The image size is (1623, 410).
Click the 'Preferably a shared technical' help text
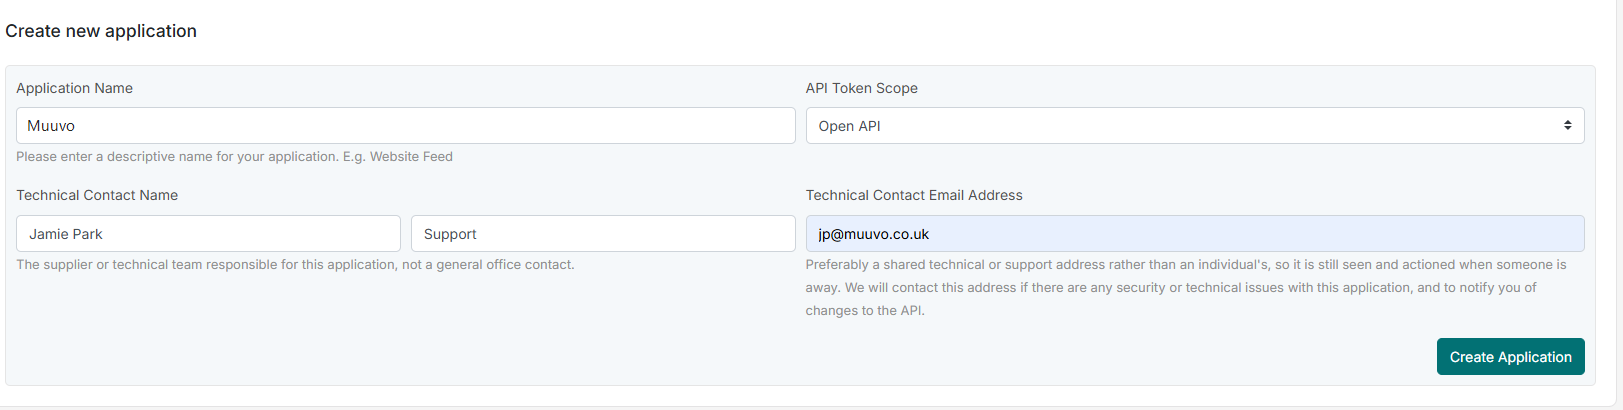click(1186, 288)
